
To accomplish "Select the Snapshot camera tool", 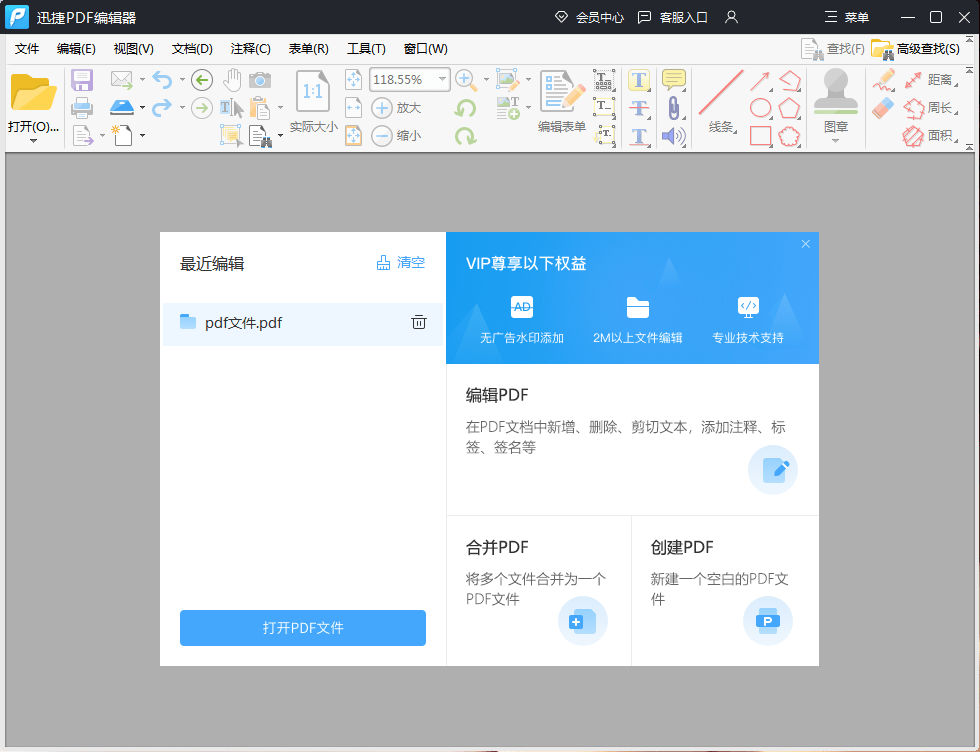I will pyautogui.click(x=260, y=80).
